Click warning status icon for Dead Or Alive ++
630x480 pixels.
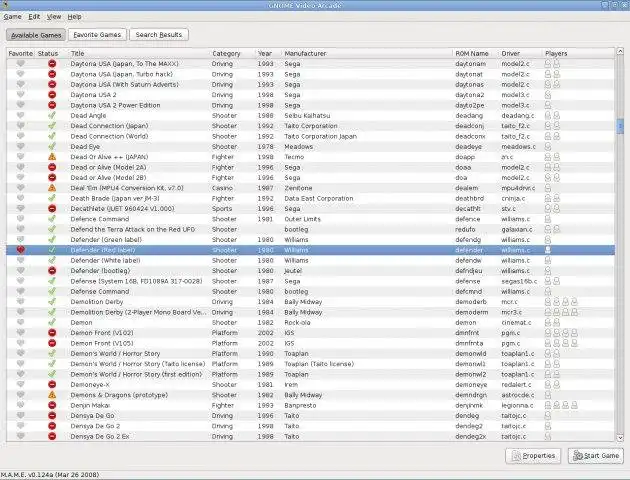(52, 157)
